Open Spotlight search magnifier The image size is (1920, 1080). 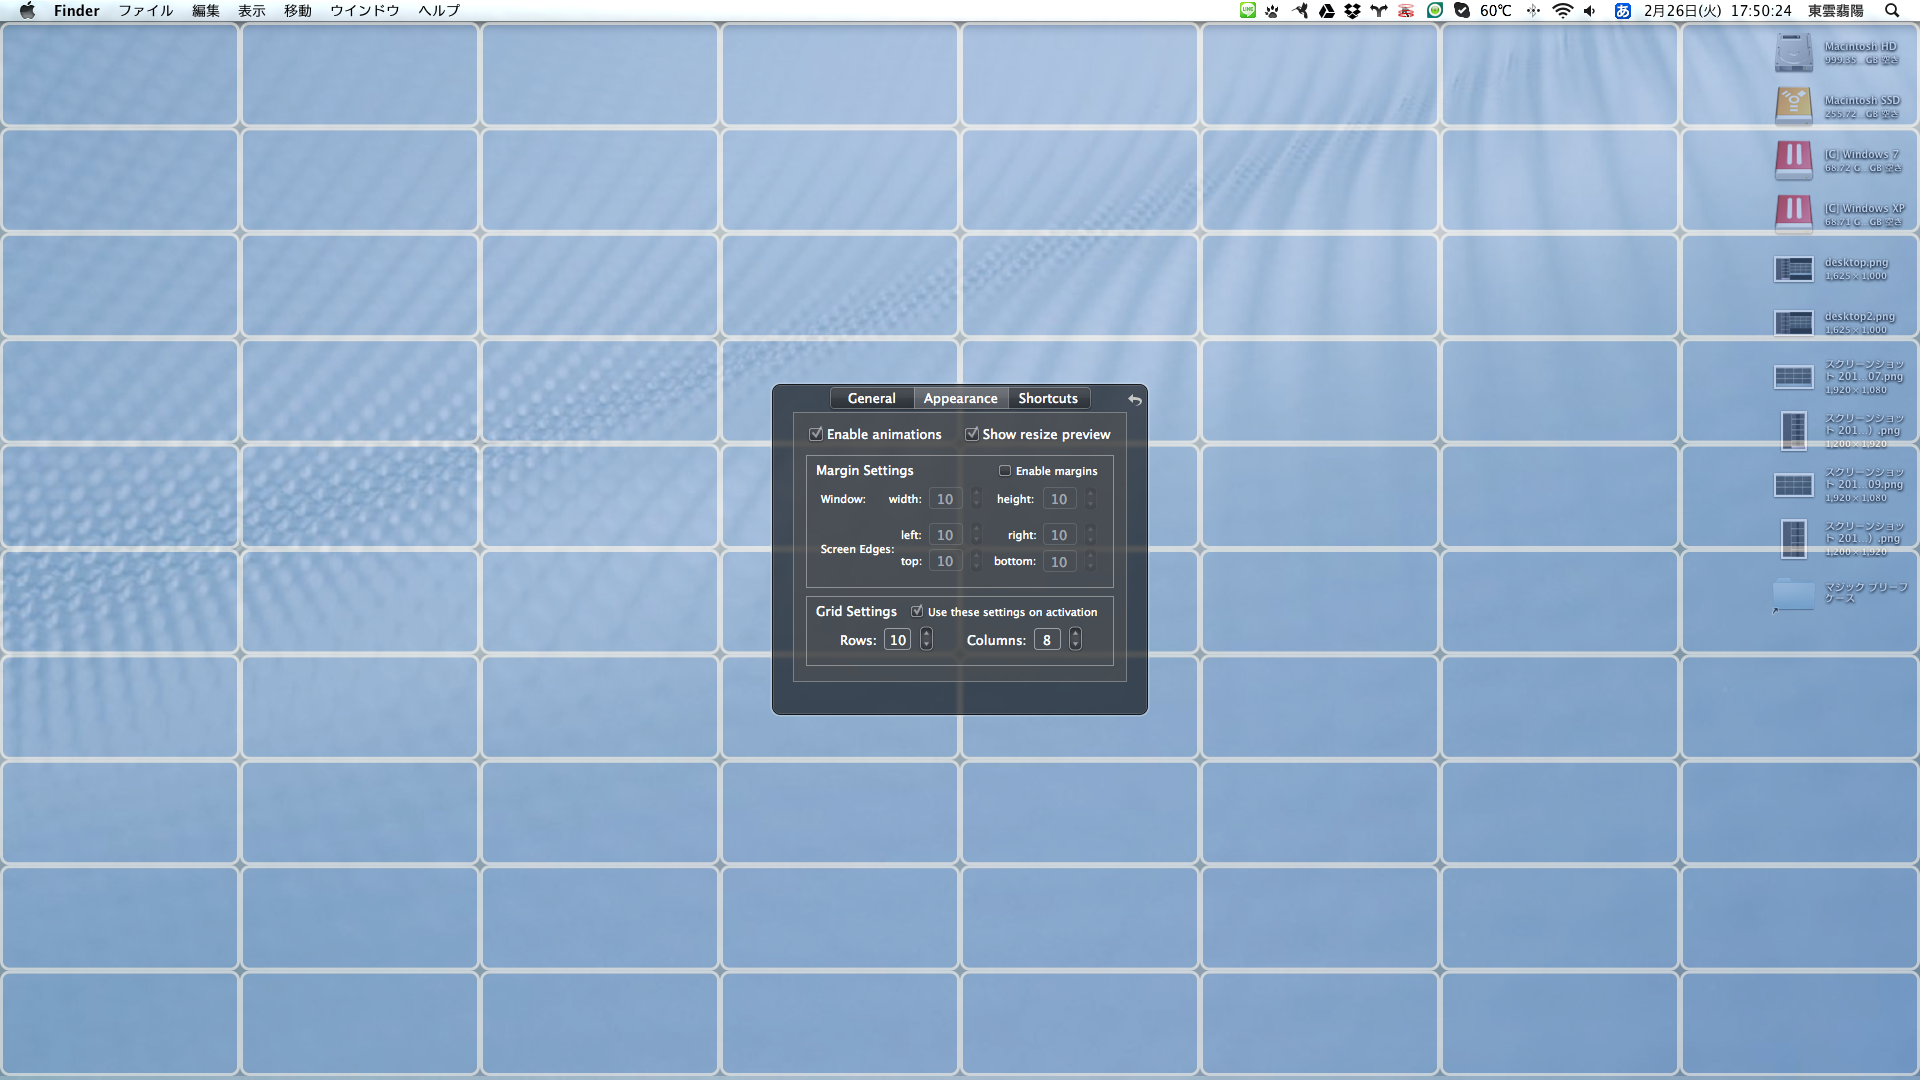[1891, 11]
